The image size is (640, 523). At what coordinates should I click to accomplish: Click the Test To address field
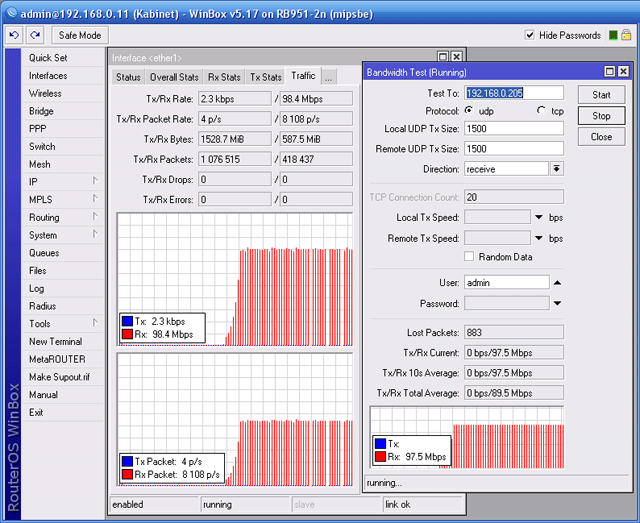514,93
